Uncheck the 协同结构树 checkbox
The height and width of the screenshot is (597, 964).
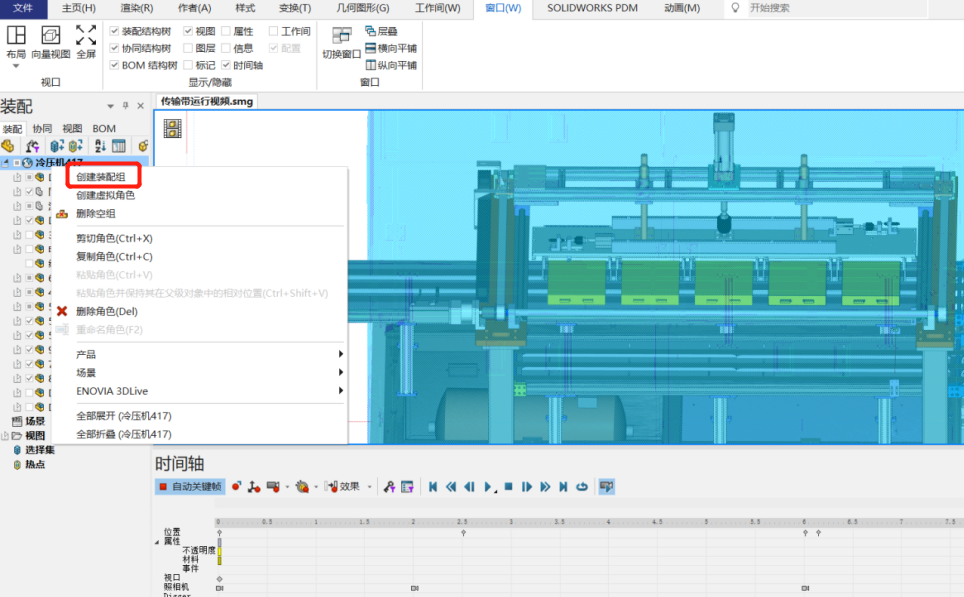pos(114,48)
